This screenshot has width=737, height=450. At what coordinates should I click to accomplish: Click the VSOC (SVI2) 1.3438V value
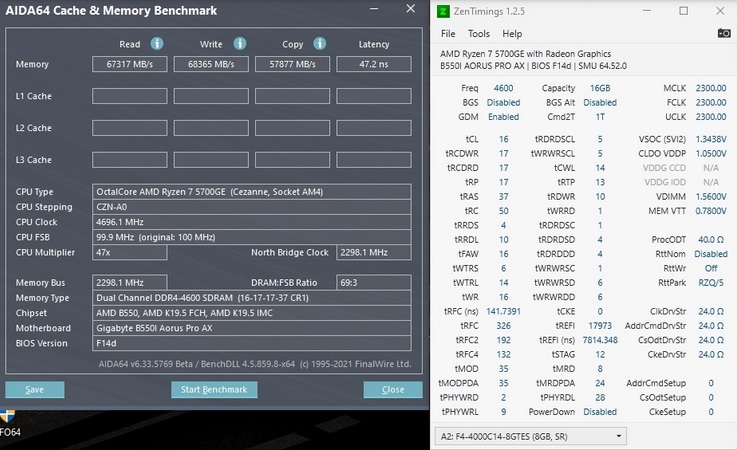point(711,139)
